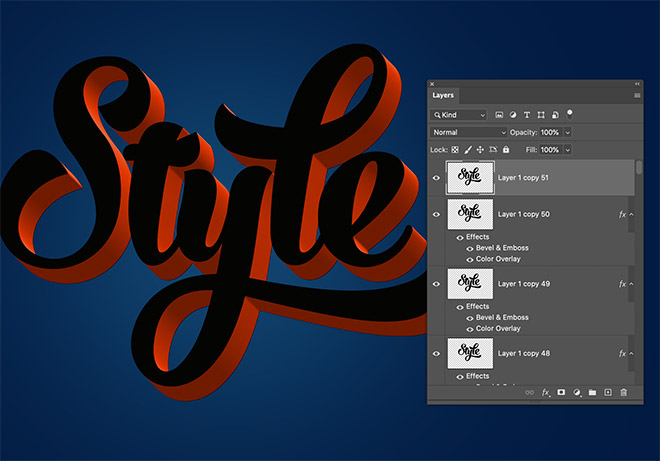Create a new layer group folder
This screenshot has width=660, height=461.
[x=592, y=393]
